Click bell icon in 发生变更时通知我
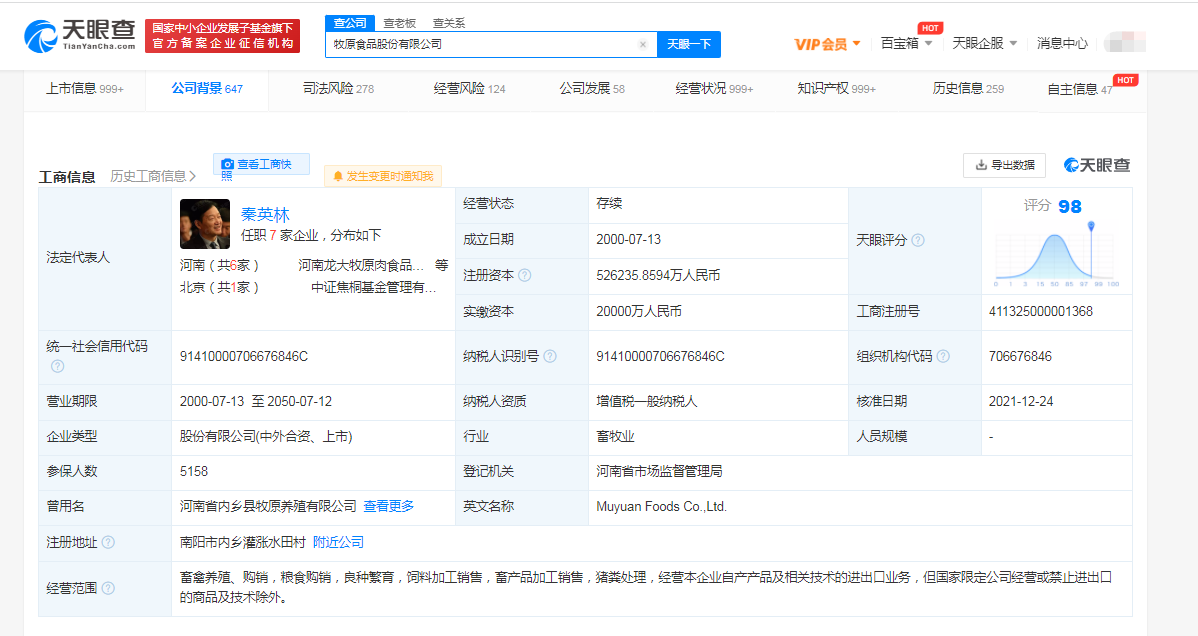Image resolution: width=1198 pixels, height=636 pixels. (338, 176)
